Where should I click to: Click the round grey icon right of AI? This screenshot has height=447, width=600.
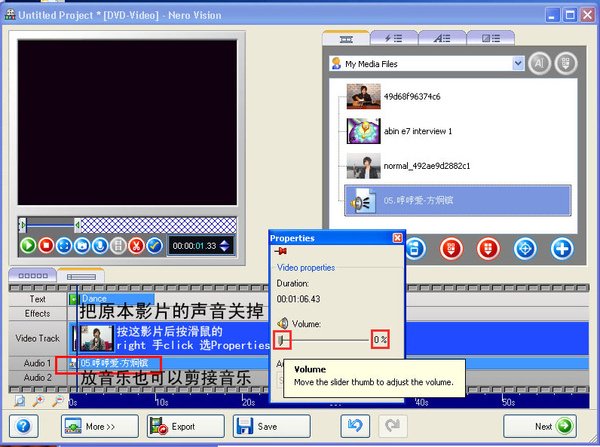point(566,63)
